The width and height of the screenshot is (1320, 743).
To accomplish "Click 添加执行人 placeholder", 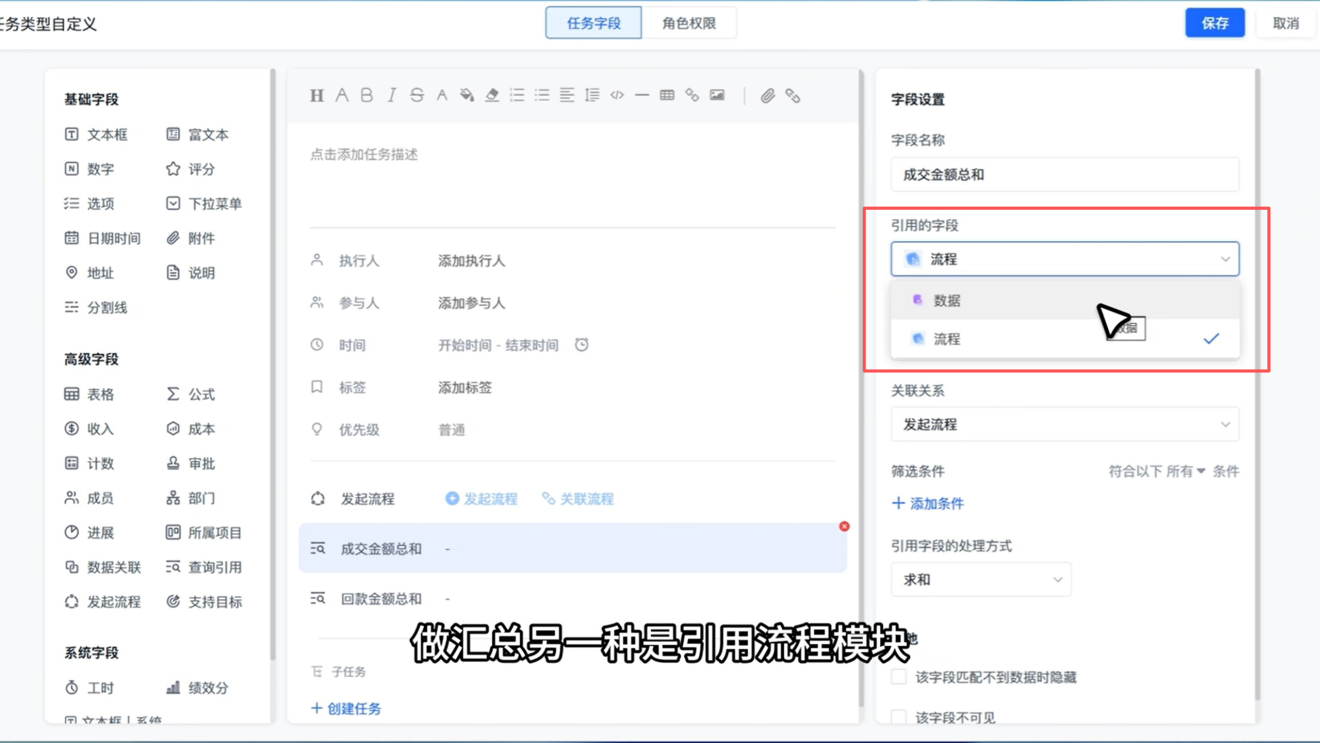I will 472,261.
